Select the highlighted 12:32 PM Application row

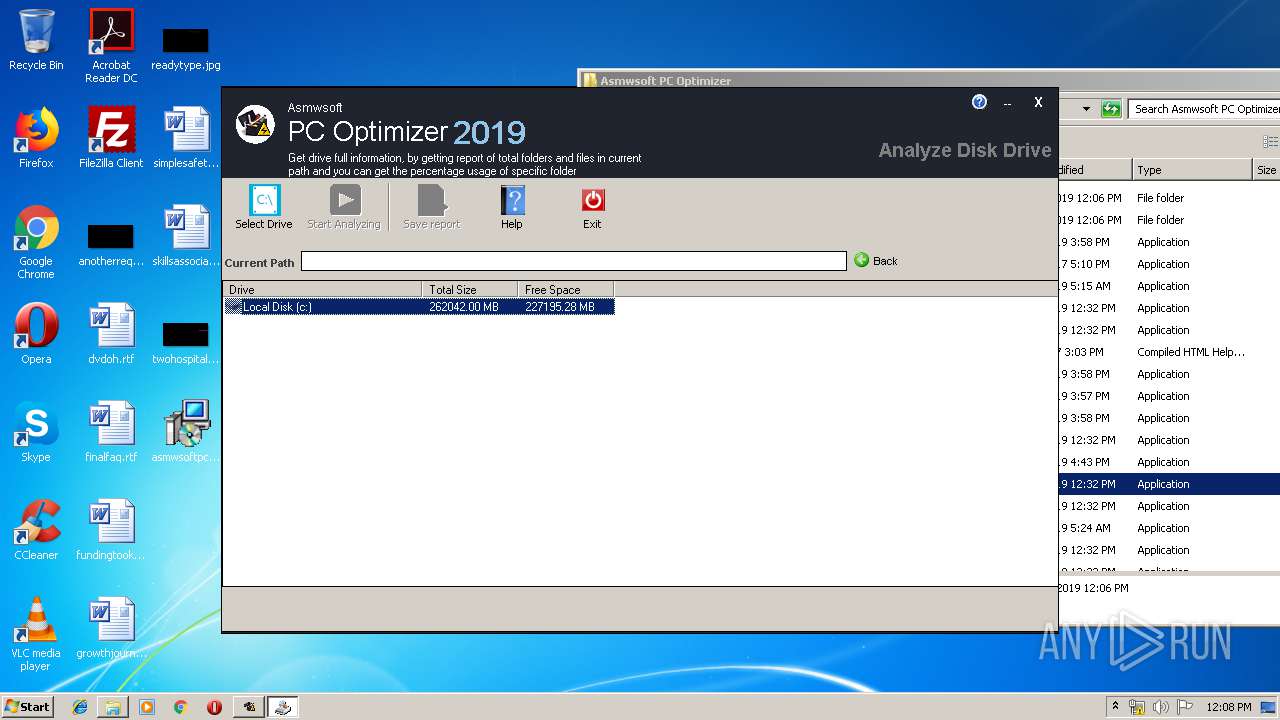pyautogui.click(x=1169, y=484)
